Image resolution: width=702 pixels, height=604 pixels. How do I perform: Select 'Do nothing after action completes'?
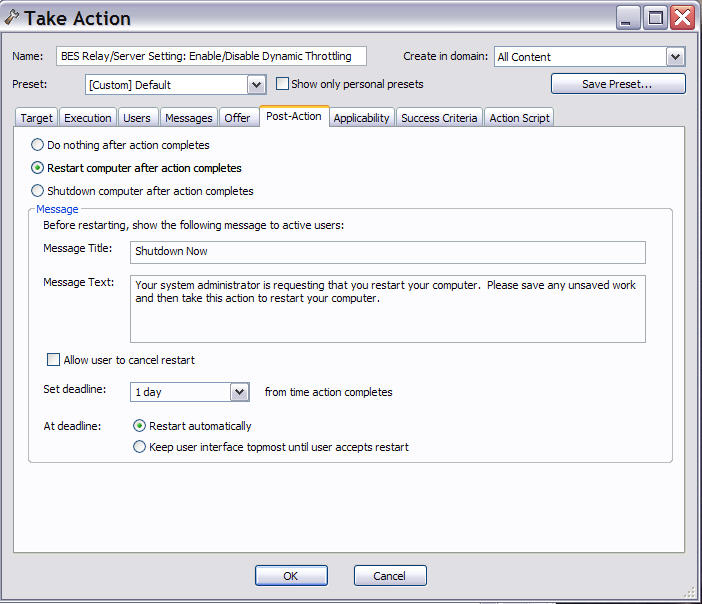coord(38,145)
